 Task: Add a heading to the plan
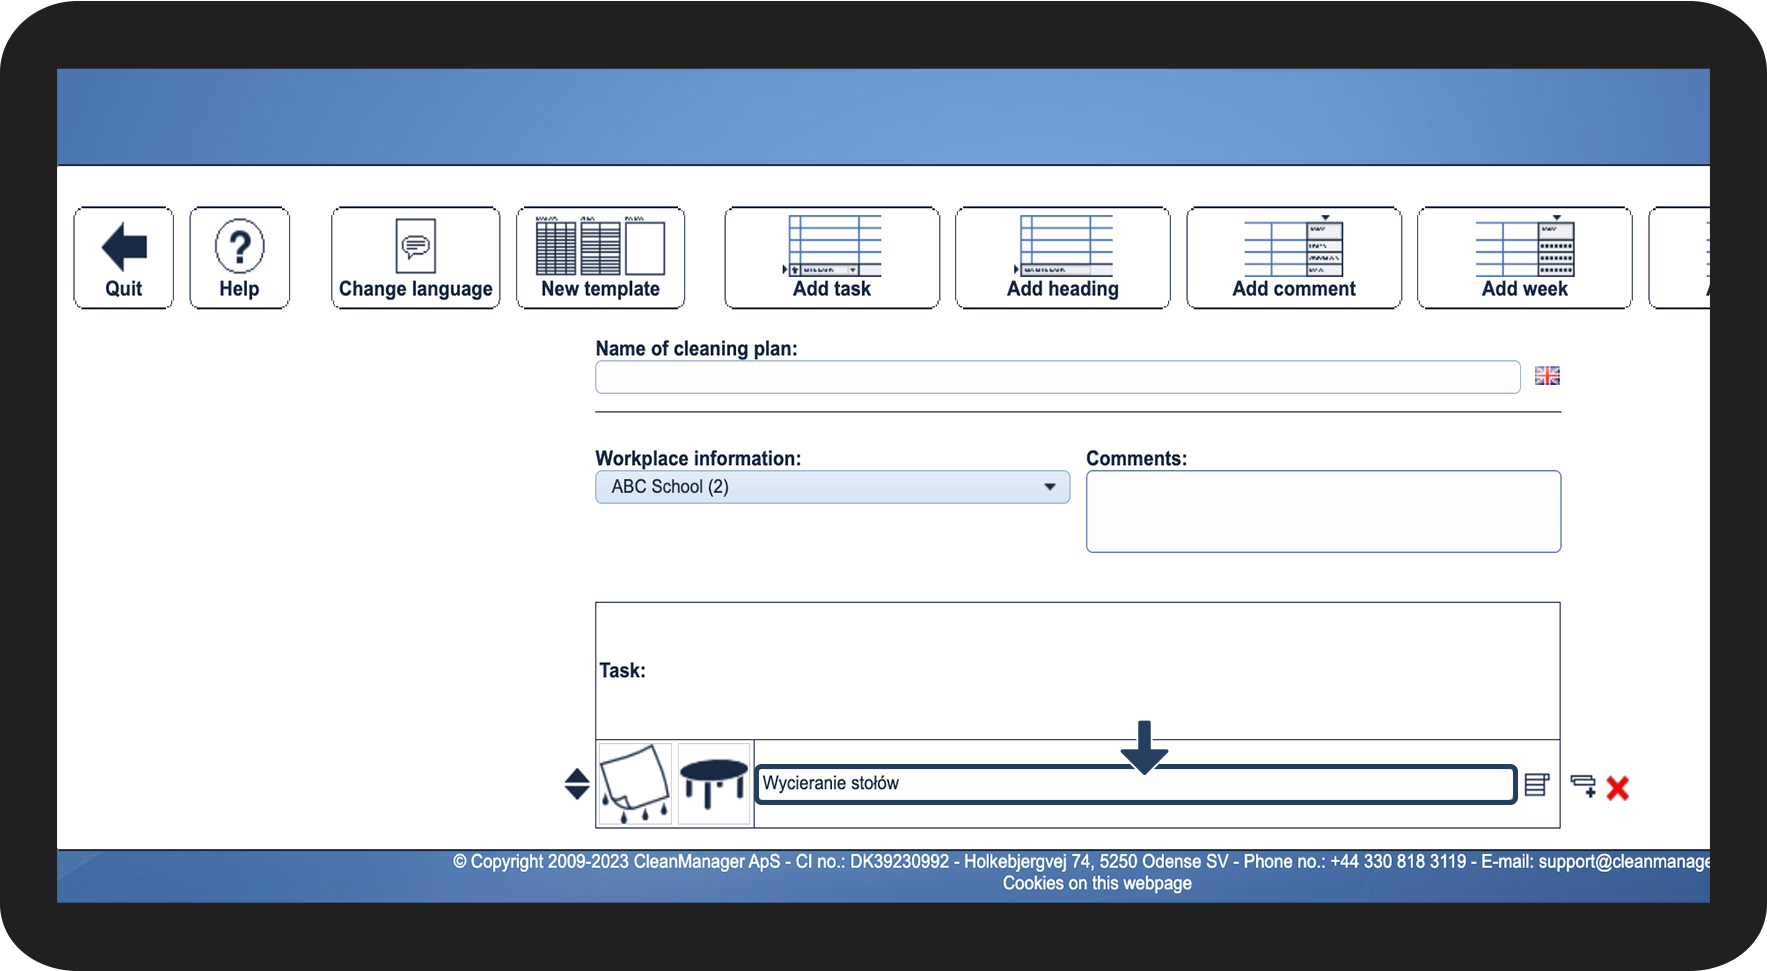1063,258
